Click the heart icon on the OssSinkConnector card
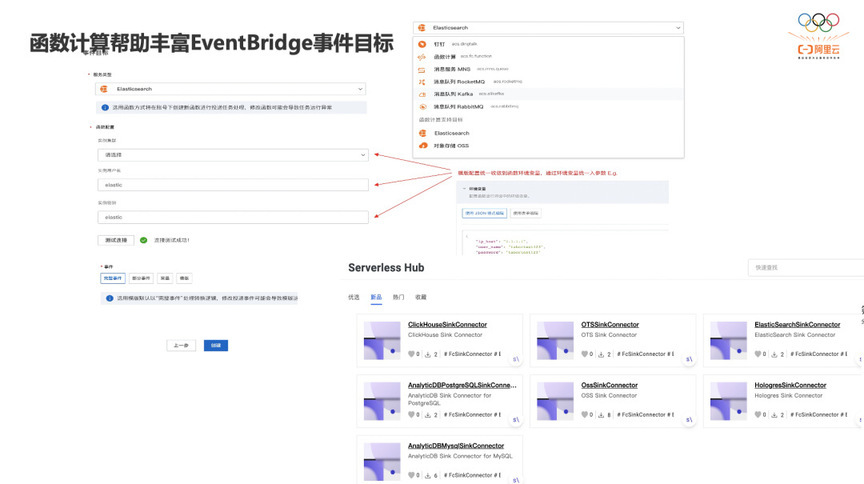 585,415
